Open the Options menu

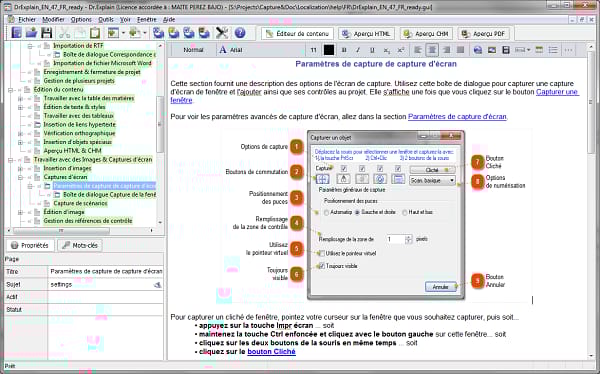click(x=81, y=20)
